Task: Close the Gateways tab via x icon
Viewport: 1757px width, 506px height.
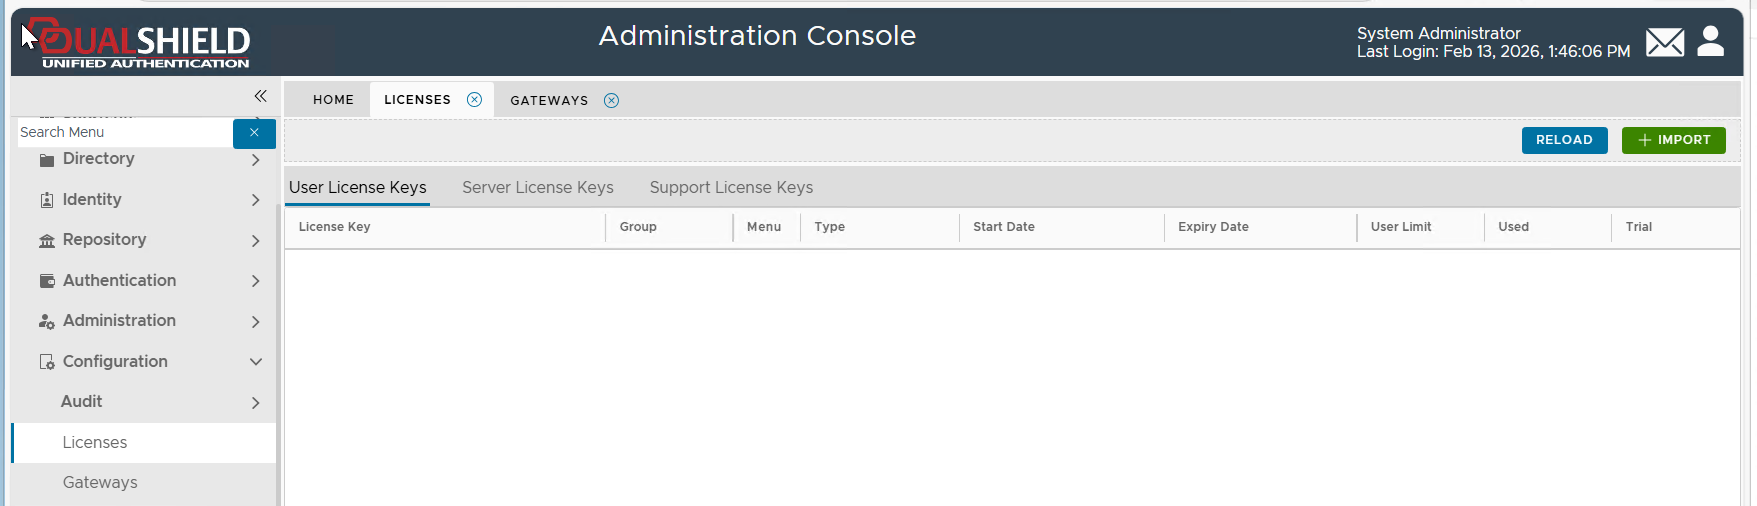Action: tap(611, 100)
